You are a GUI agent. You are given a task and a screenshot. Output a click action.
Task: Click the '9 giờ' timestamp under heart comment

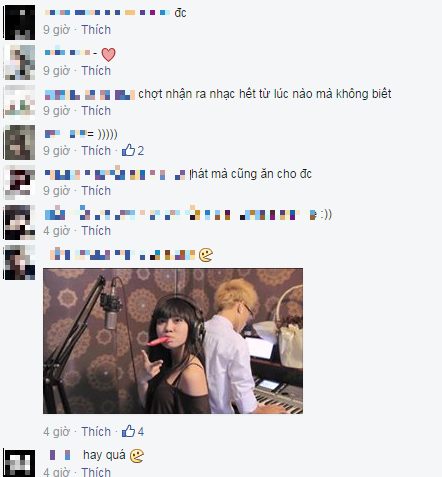click(57, 71)
